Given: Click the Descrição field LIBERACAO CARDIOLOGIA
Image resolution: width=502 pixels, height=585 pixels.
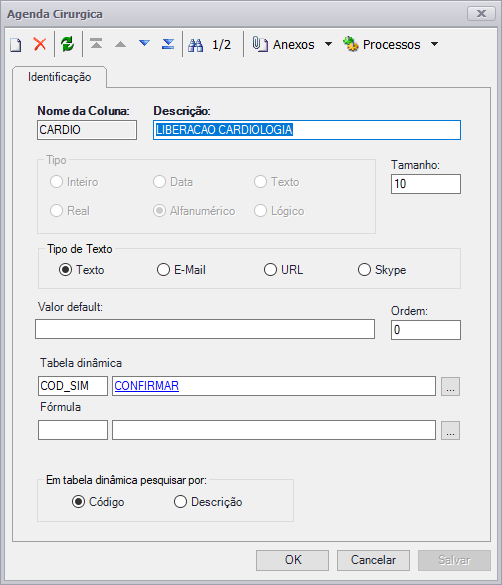Looking at the screenshot, I should point(307,130).
